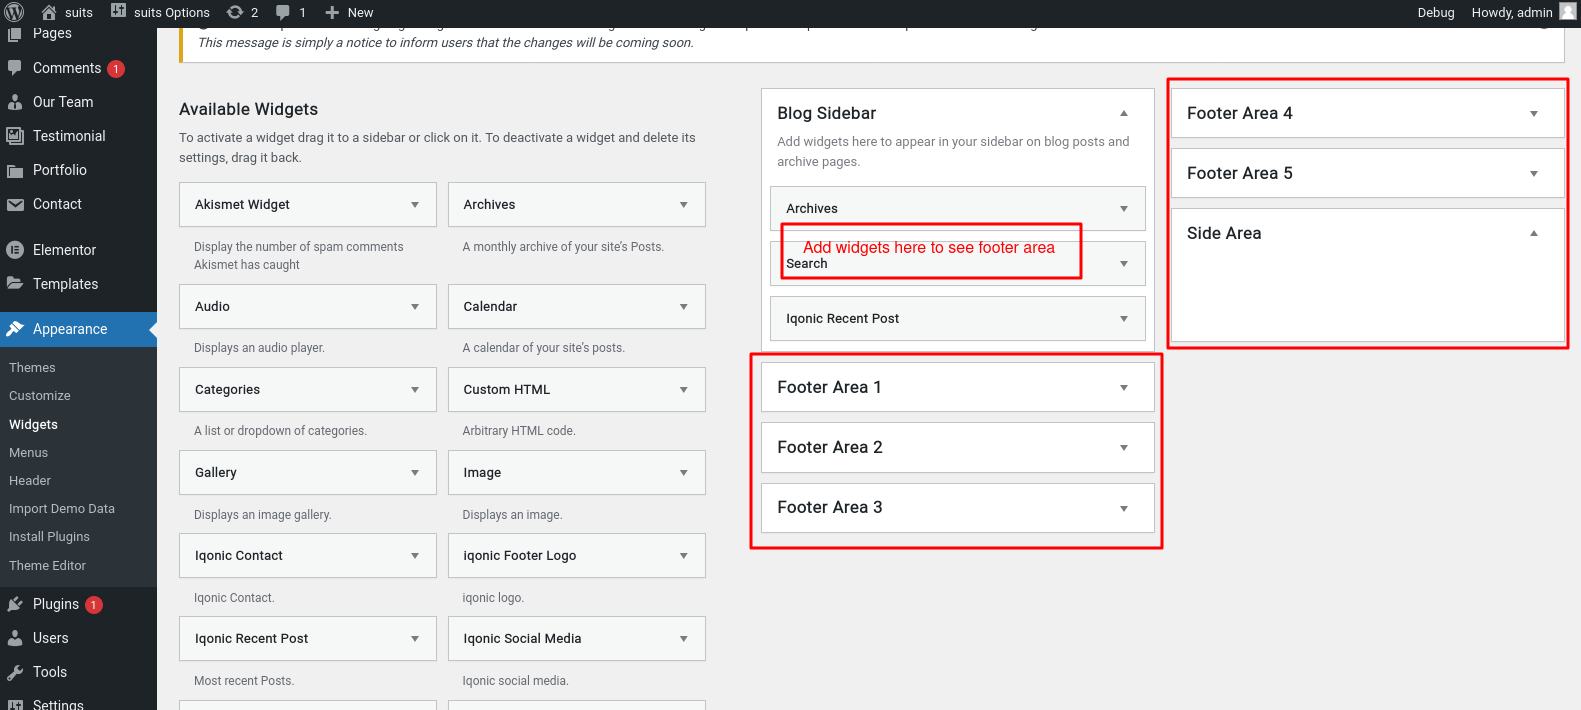Viewport: 1581px width, 710px height.
Task: Click the Users sidebar icon
Action: pyautogui.click(x=15, y=638)
